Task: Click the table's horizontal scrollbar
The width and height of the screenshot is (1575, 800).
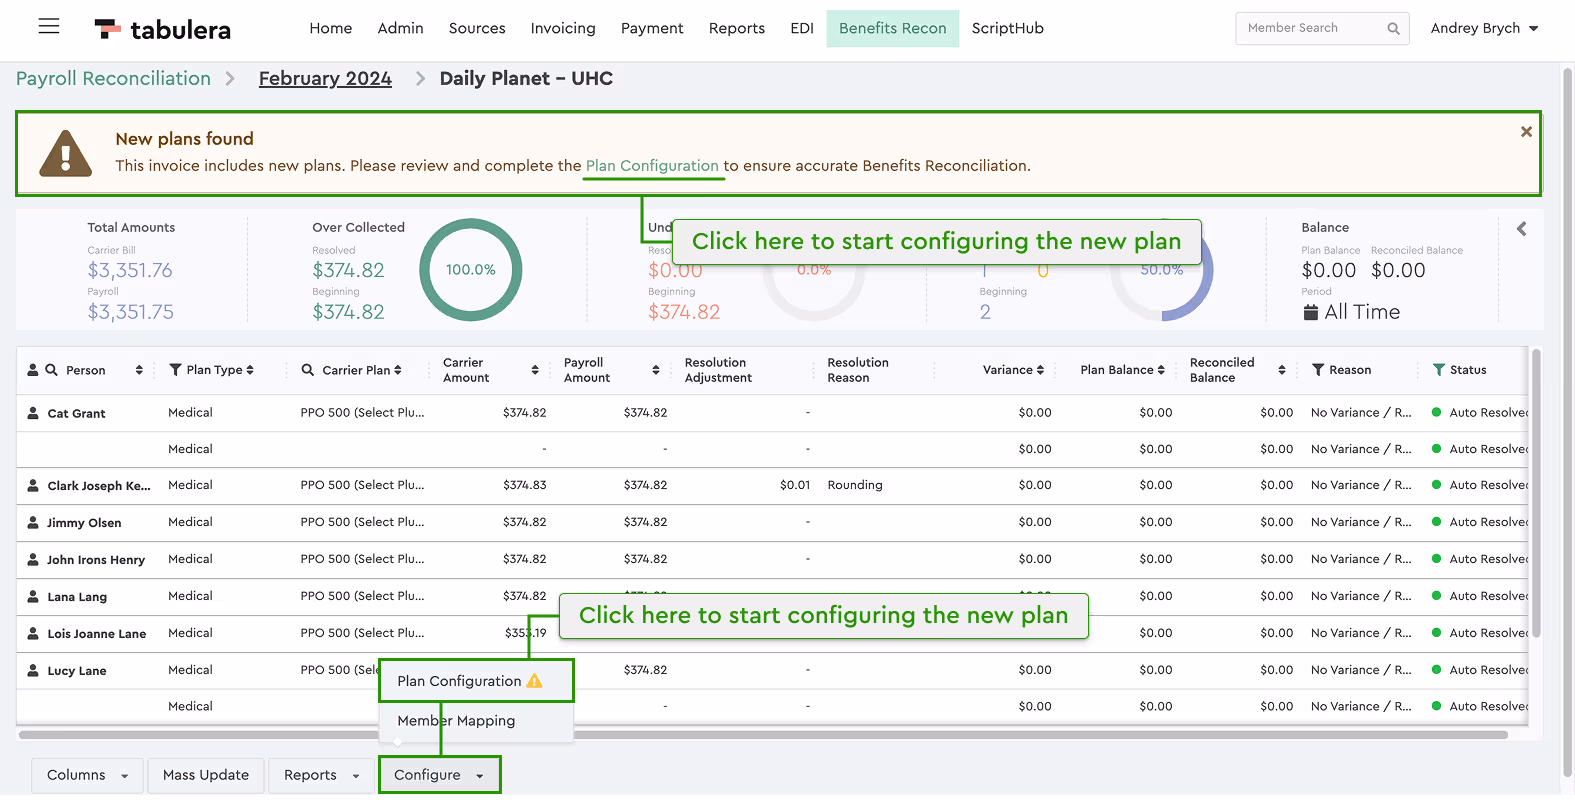Action: pos(763,735)
